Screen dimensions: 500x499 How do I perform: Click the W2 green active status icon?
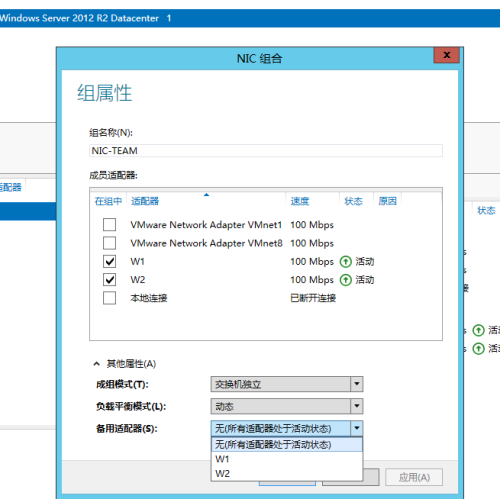coord(346,280)
